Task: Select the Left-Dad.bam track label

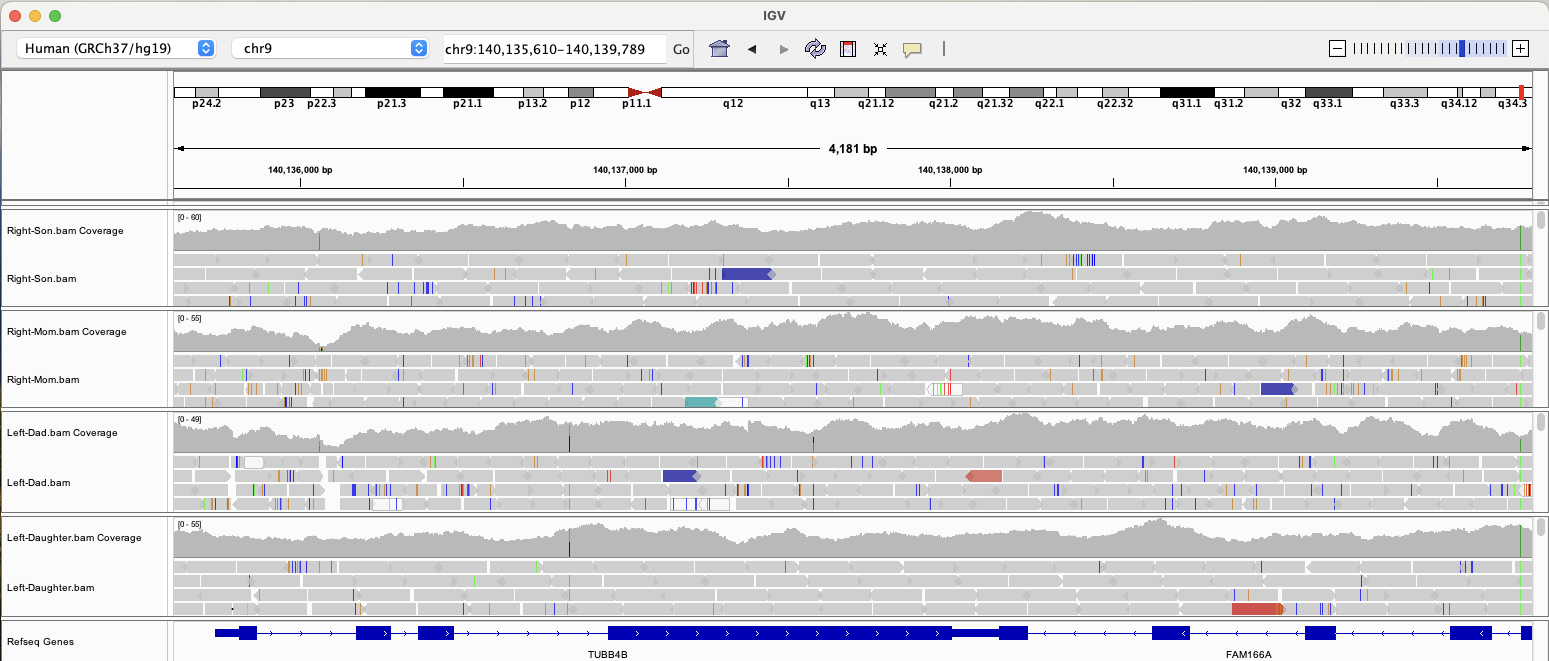Action: click(x=39, y=483)
